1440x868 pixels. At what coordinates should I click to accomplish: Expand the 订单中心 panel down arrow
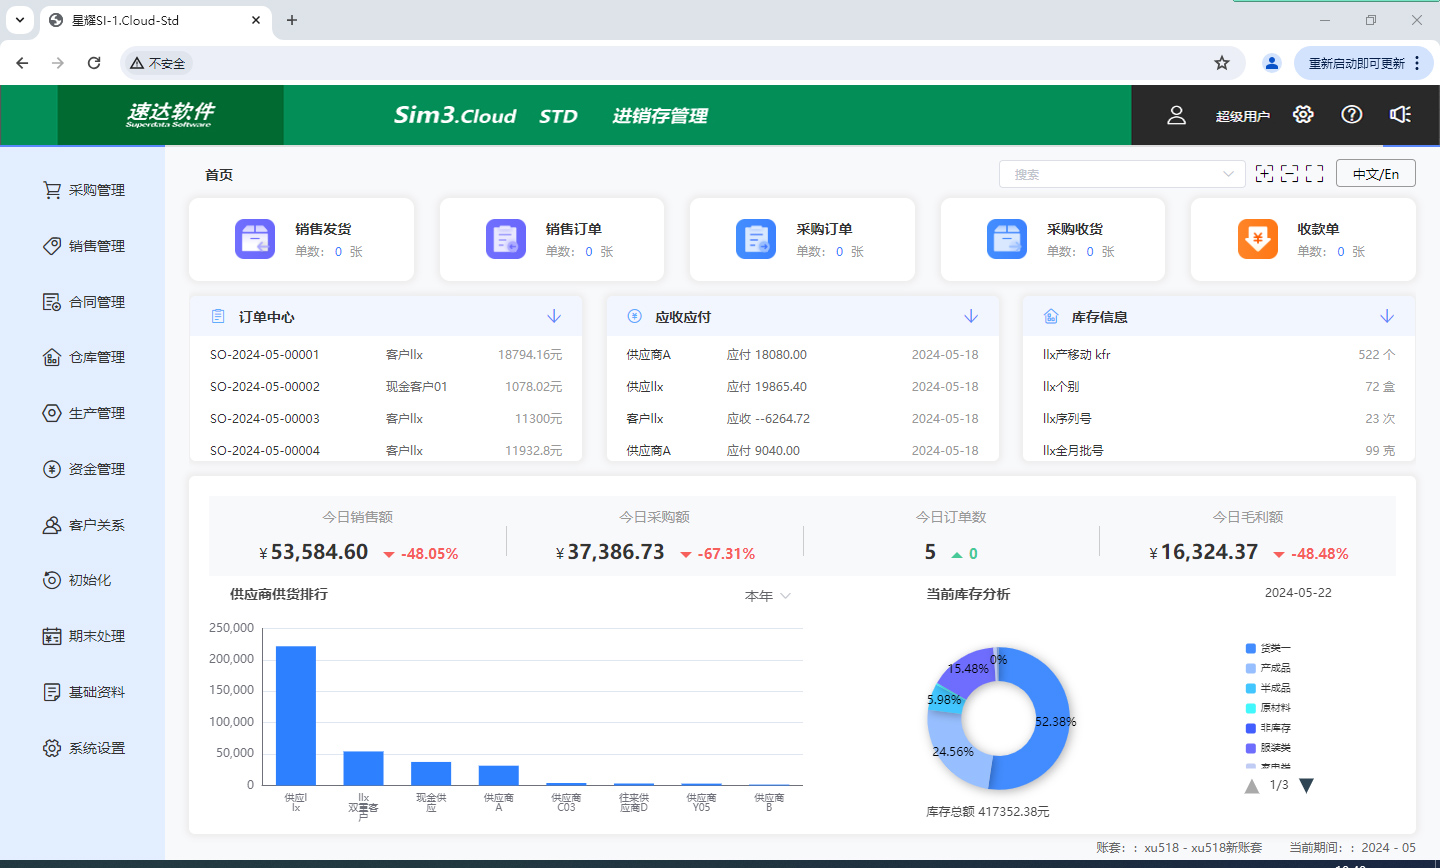coord(554,317)
